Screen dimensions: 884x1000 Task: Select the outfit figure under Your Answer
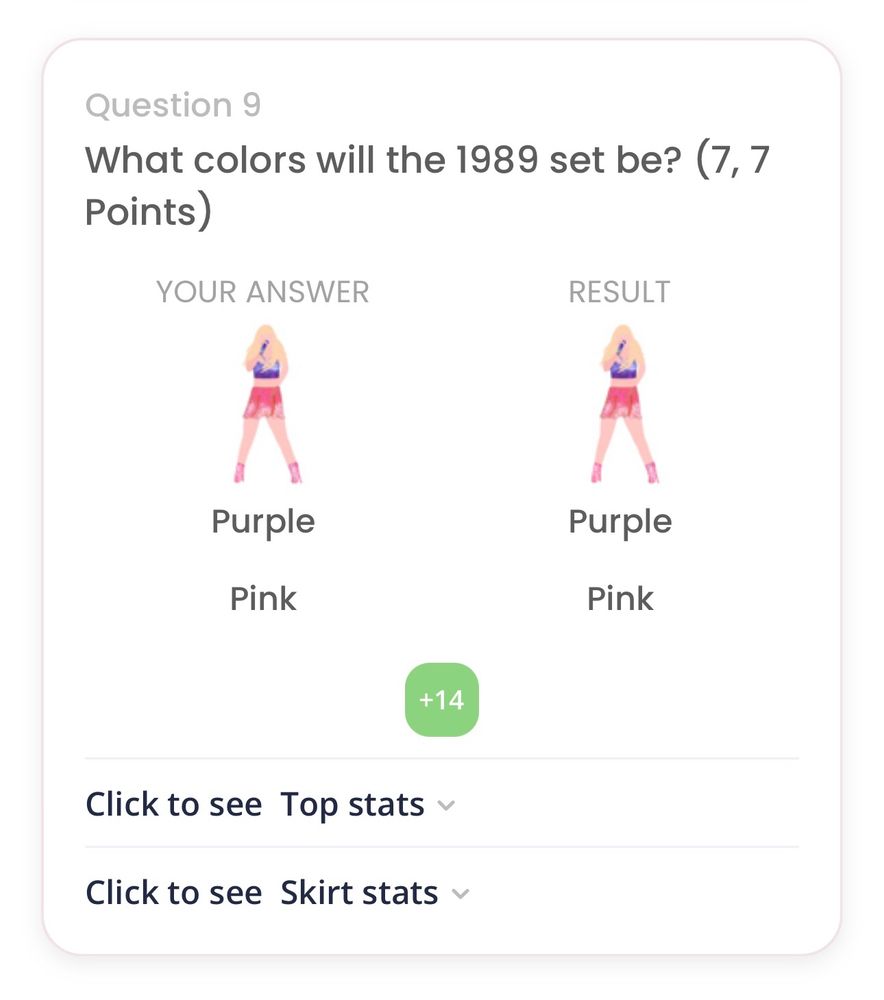click(x=267, y=404)
